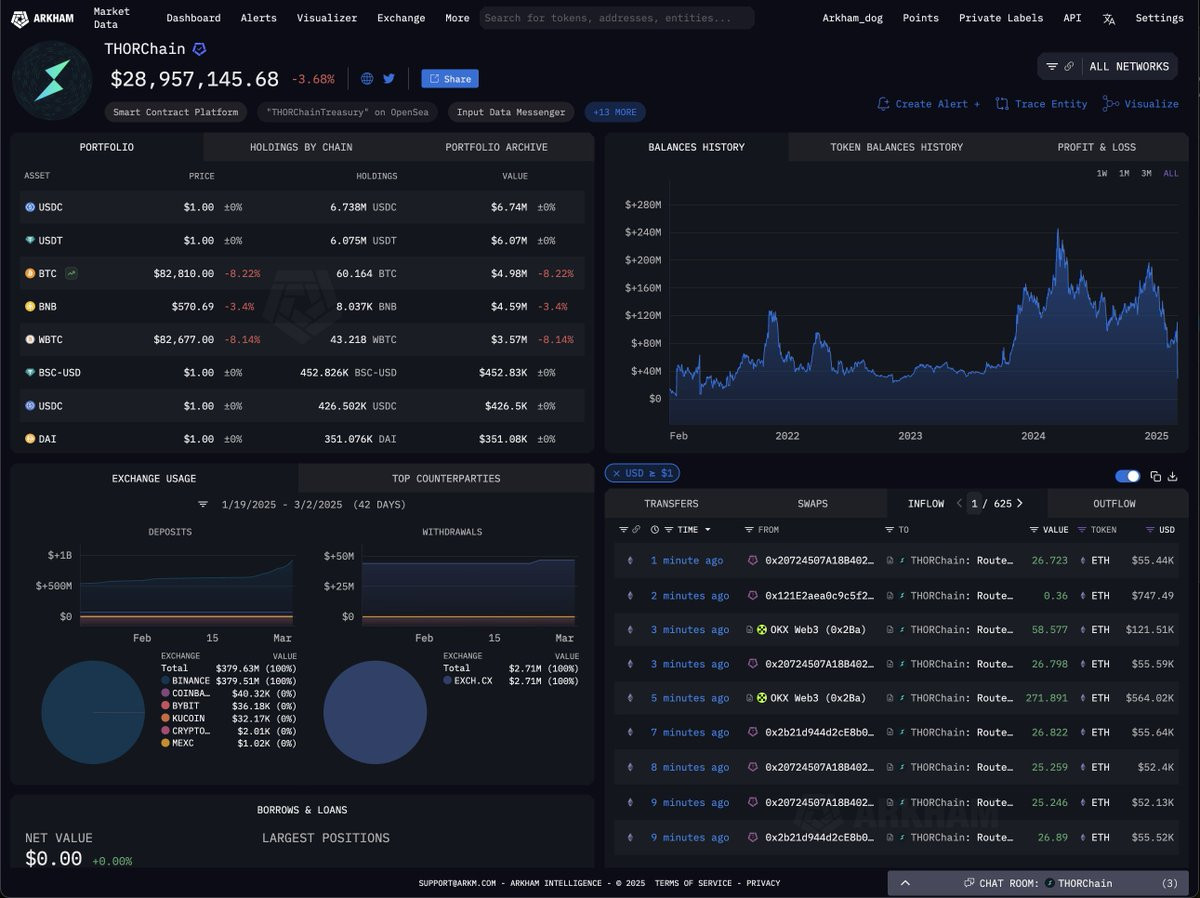Open the FROM column filter
The width and height of the screenshot is (1200, 898).
tap(750, 529)
